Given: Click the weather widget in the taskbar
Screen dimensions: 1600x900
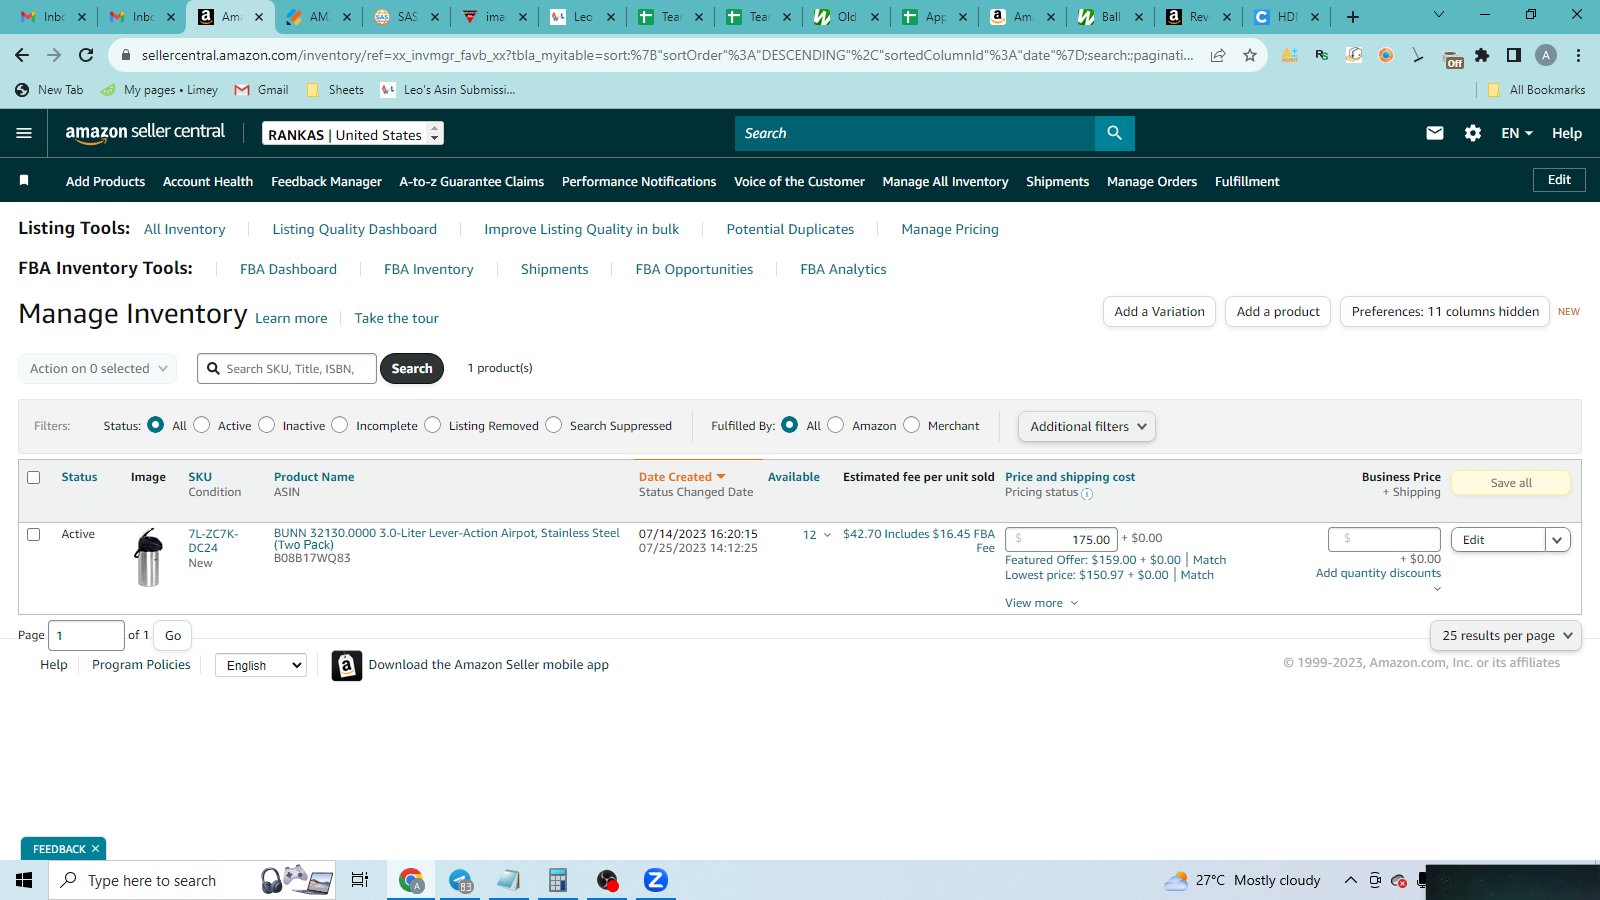Looking at the screenshot, I should pos(1242,880).
